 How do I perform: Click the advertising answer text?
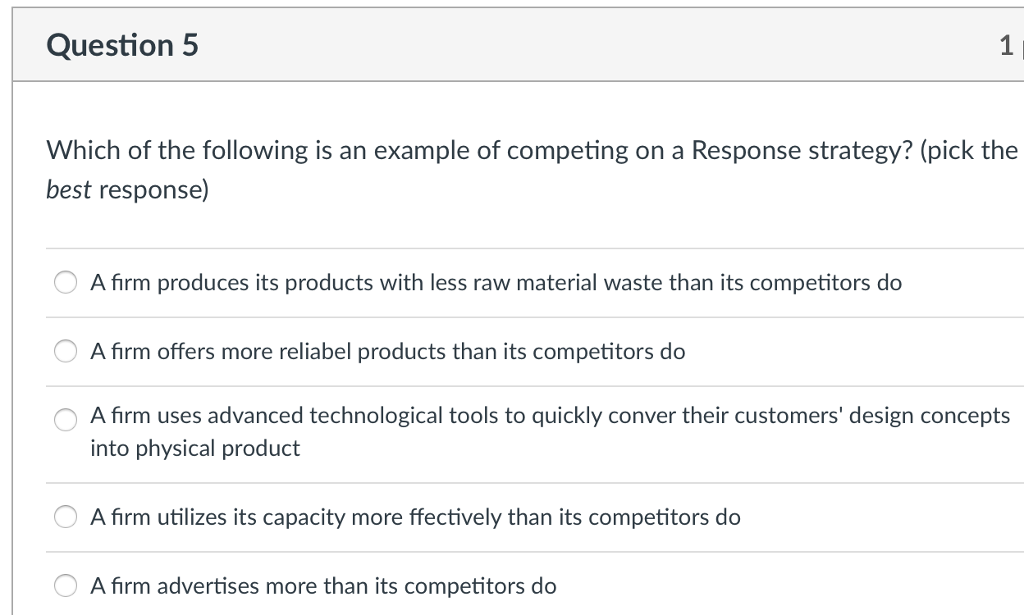[x=324, y=586]
